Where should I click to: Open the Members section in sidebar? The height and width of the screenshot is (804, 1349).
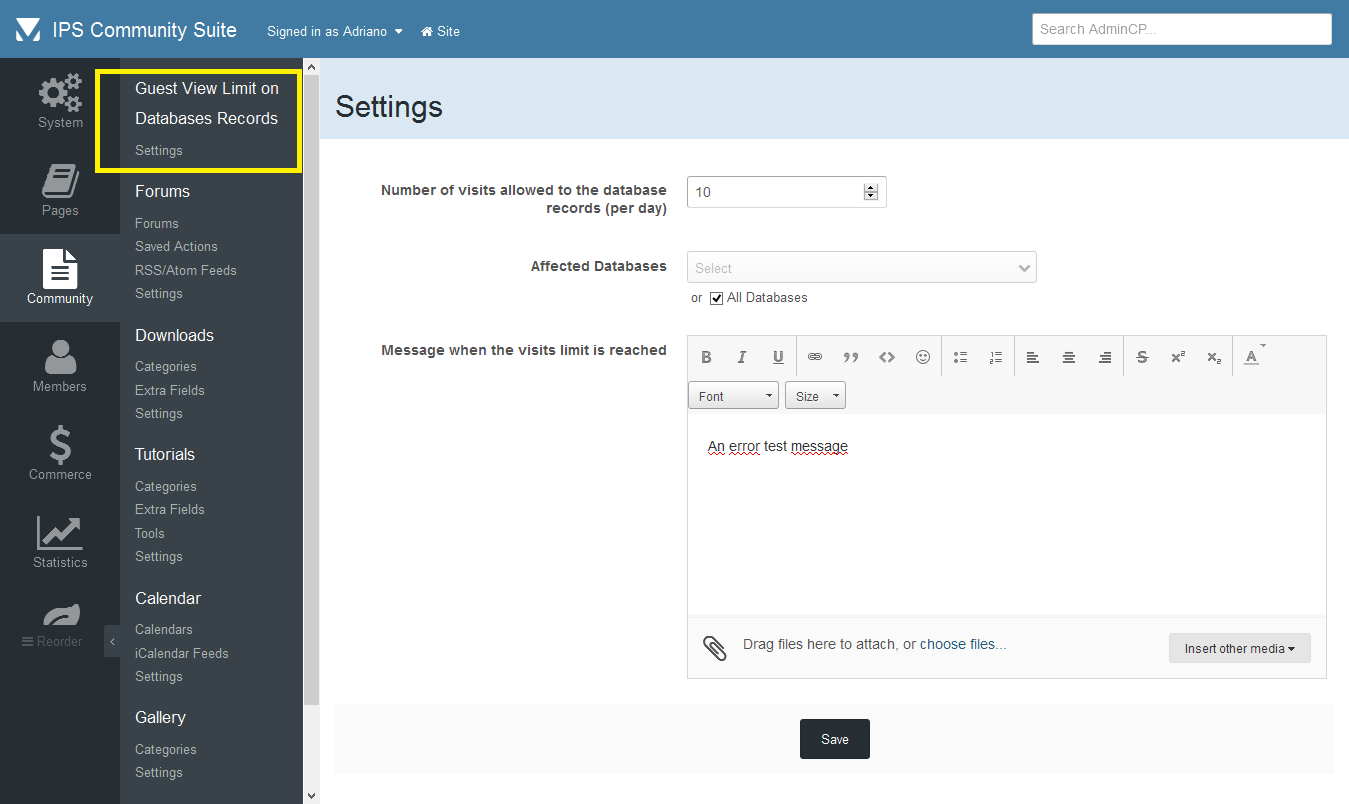(60, 366)
